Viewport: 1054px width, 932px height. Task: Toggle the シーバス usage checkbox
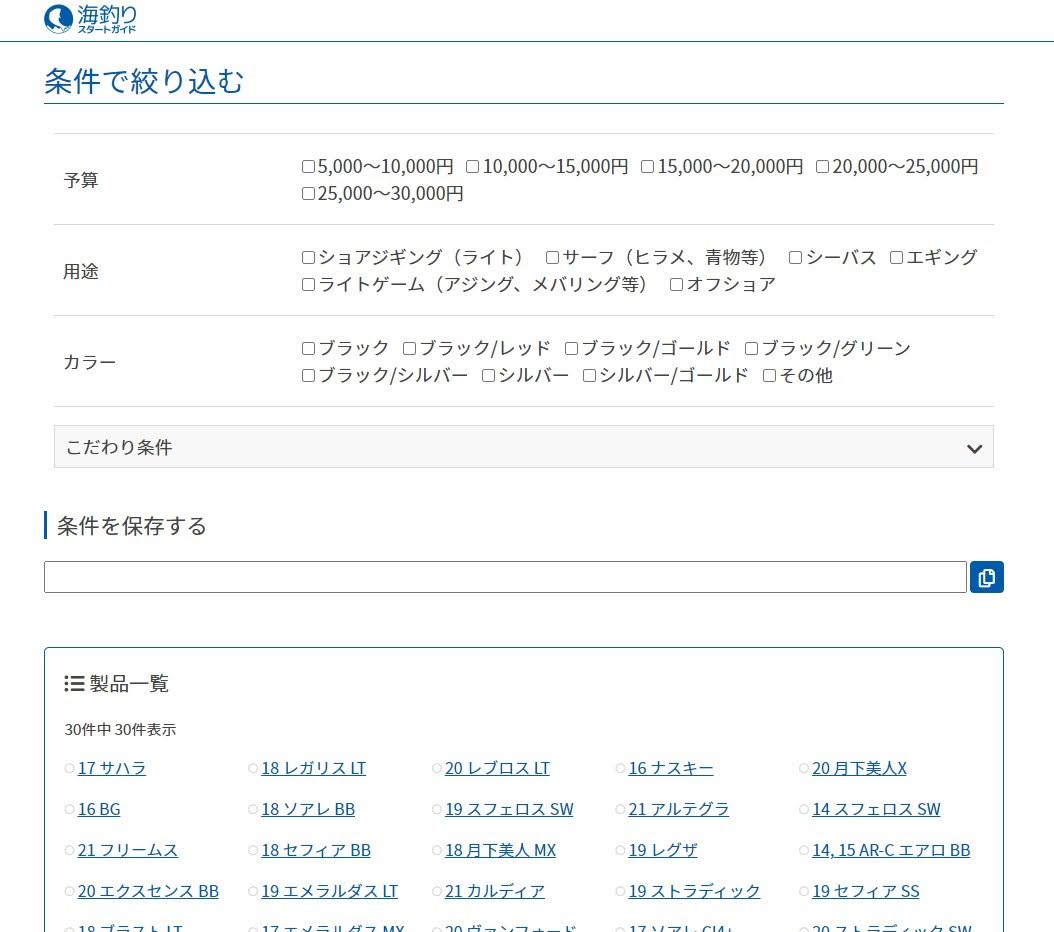point(795,257)
